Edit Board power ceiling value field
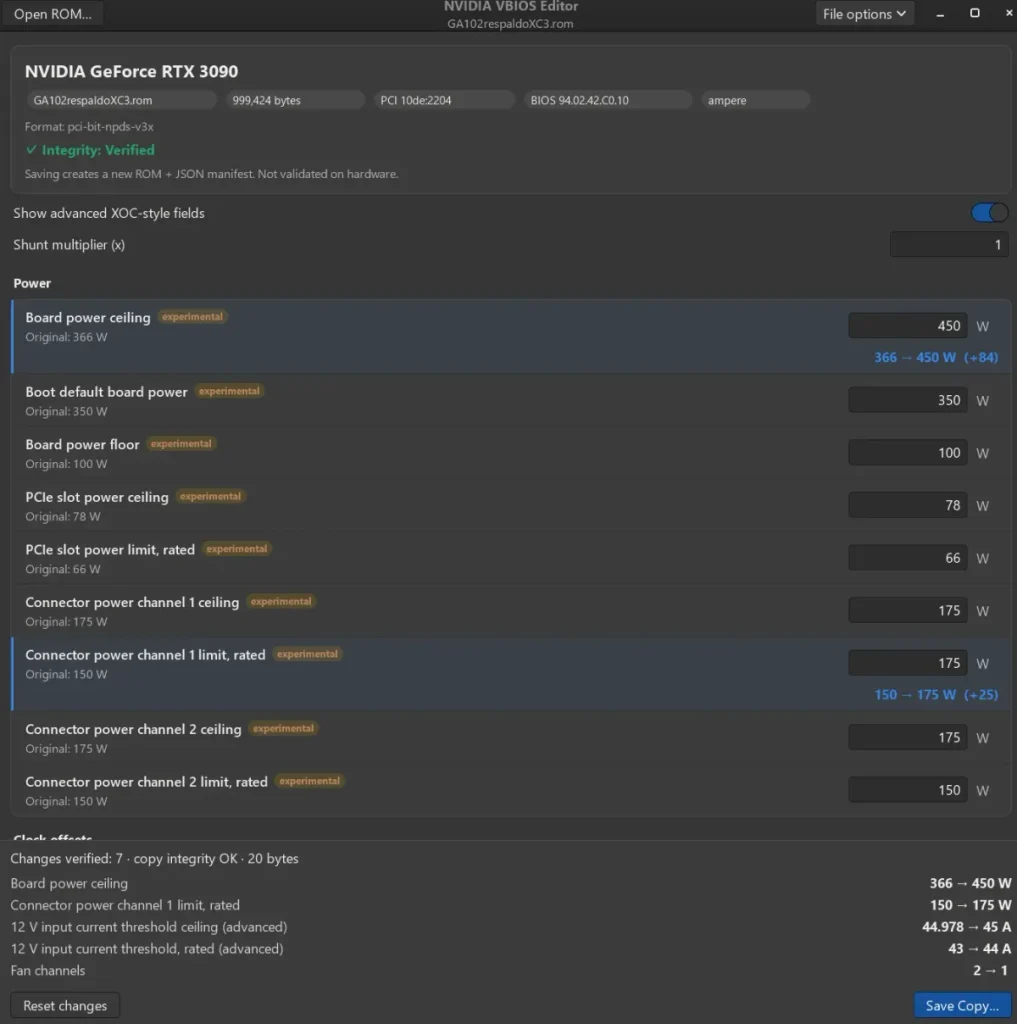The width and height of the screenshot is (1017, 1024). pos(907,326)
